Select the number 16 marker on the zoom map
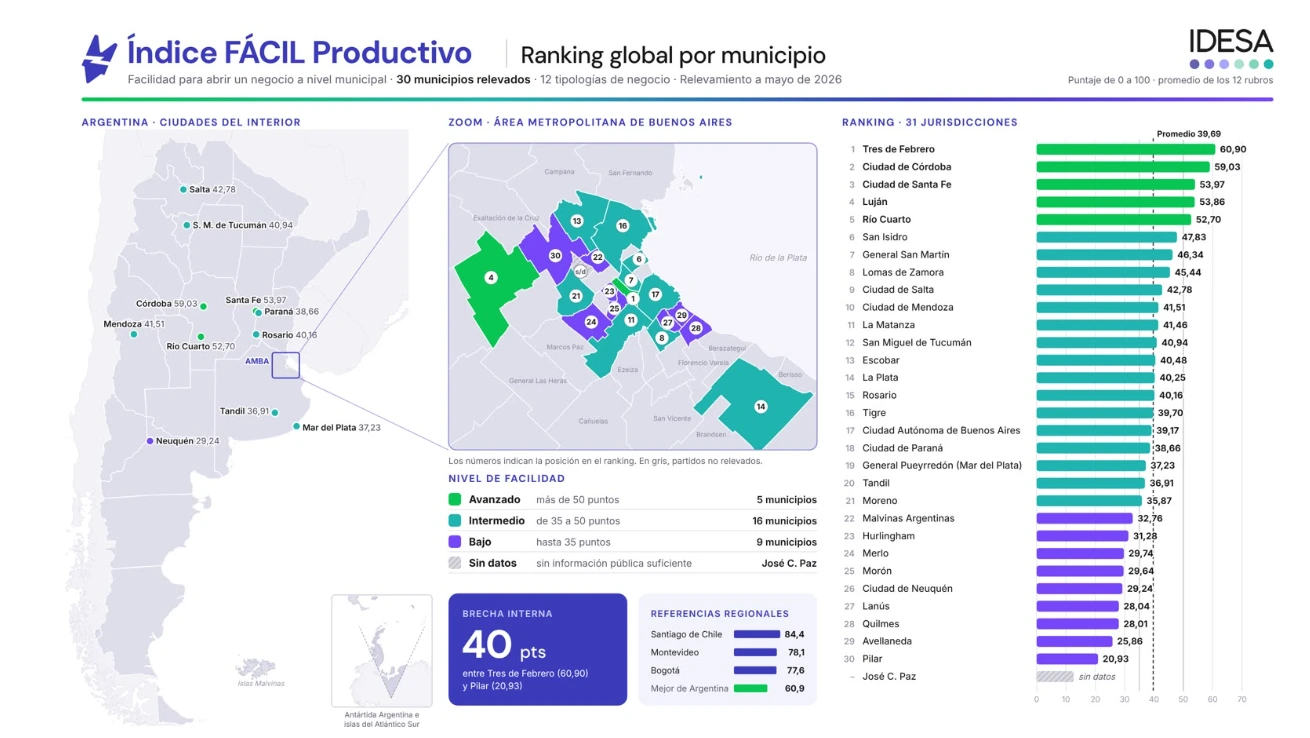Image resolution: width=1310 pixels, height=738 pixels. tap(622, 226)
